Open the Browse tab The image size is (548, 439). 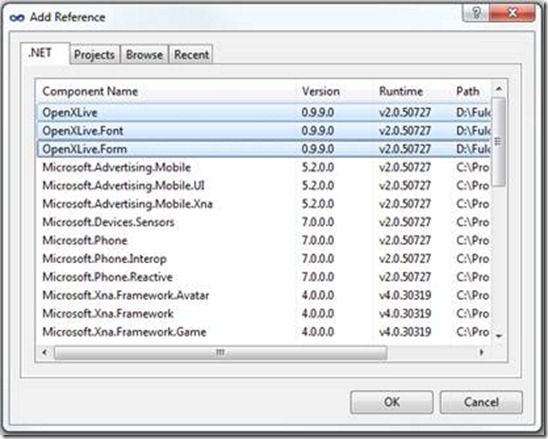(x=144, y=55)
